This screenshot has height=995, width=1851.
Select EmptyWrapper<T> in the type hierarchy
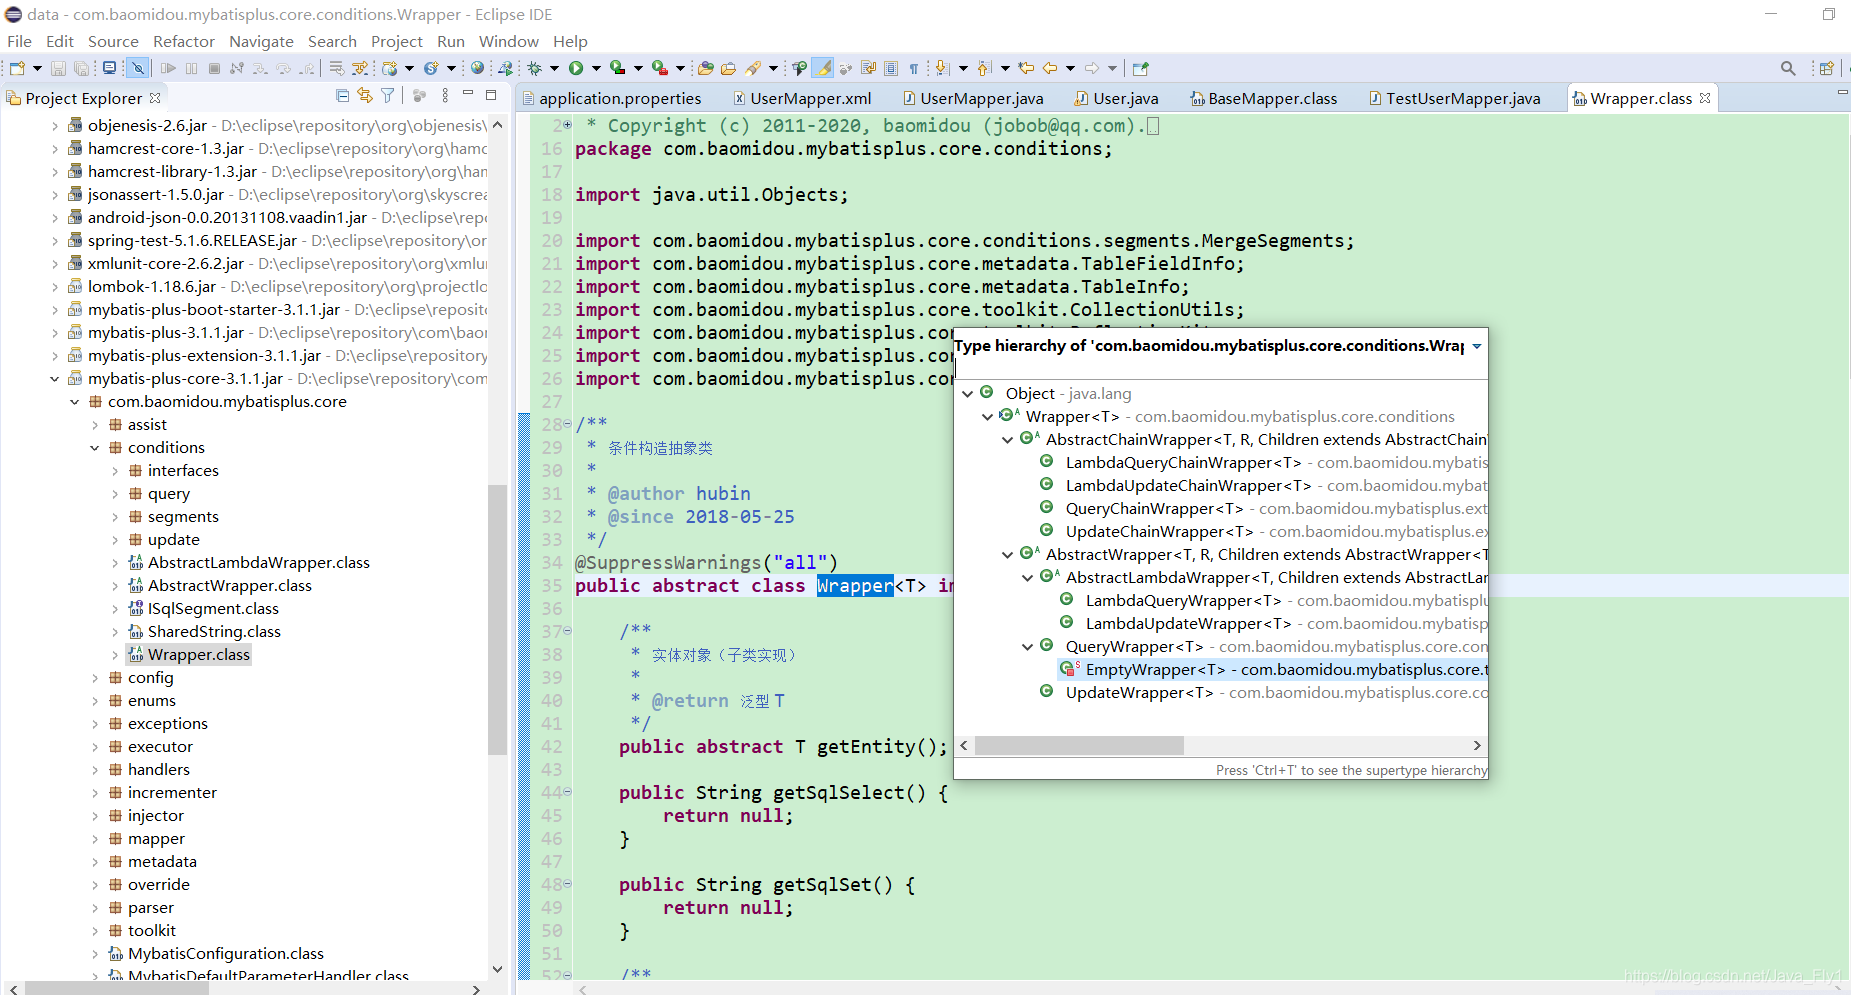point(1272,670)
